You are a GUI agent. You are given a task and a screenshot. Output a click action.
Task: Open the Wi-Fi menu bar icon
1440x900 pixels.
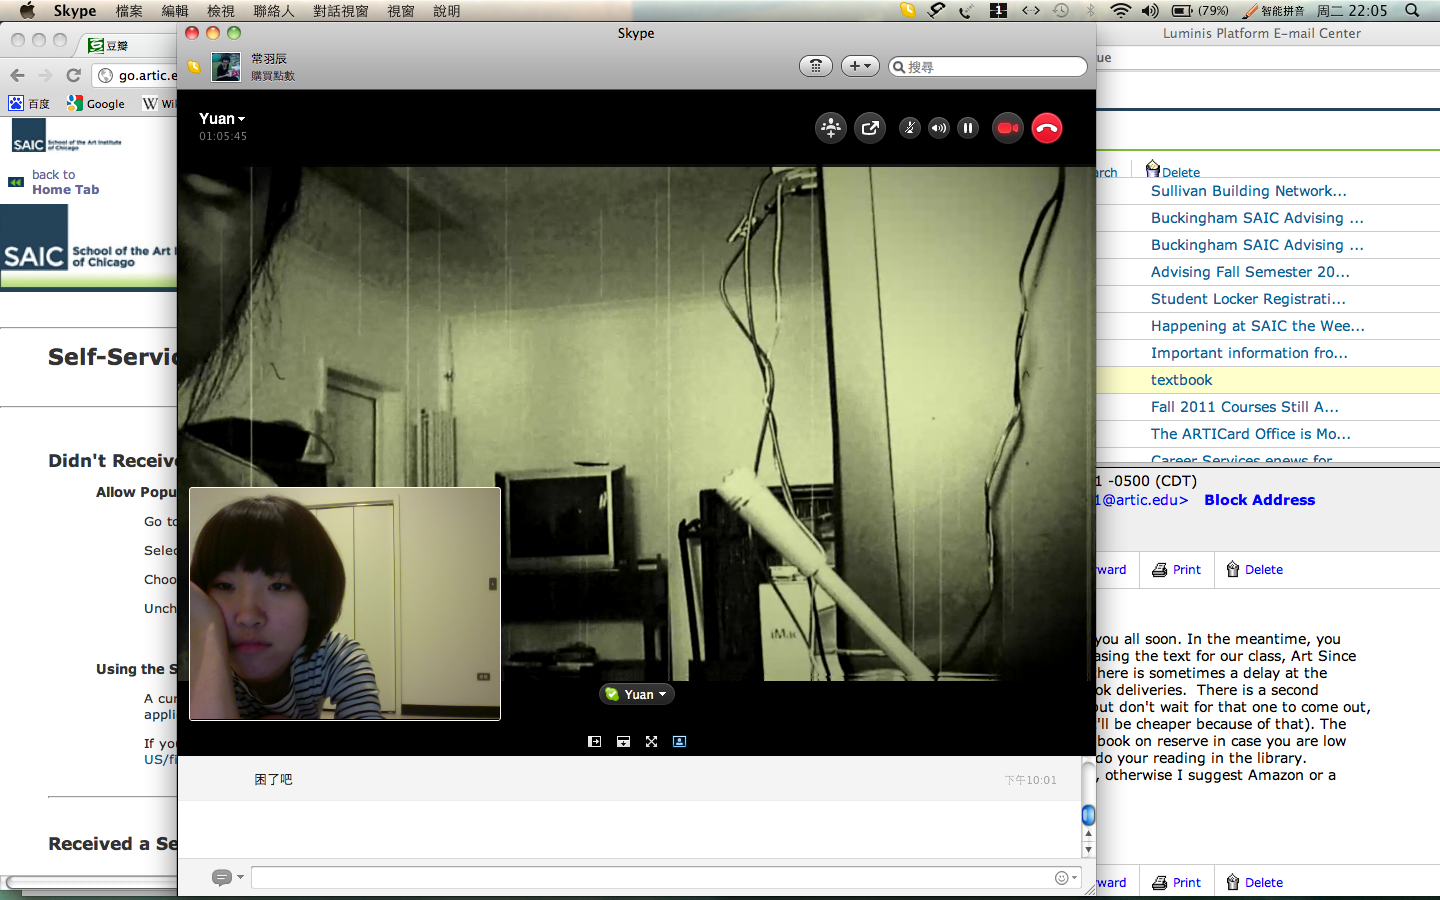[x=1121, y=11]
